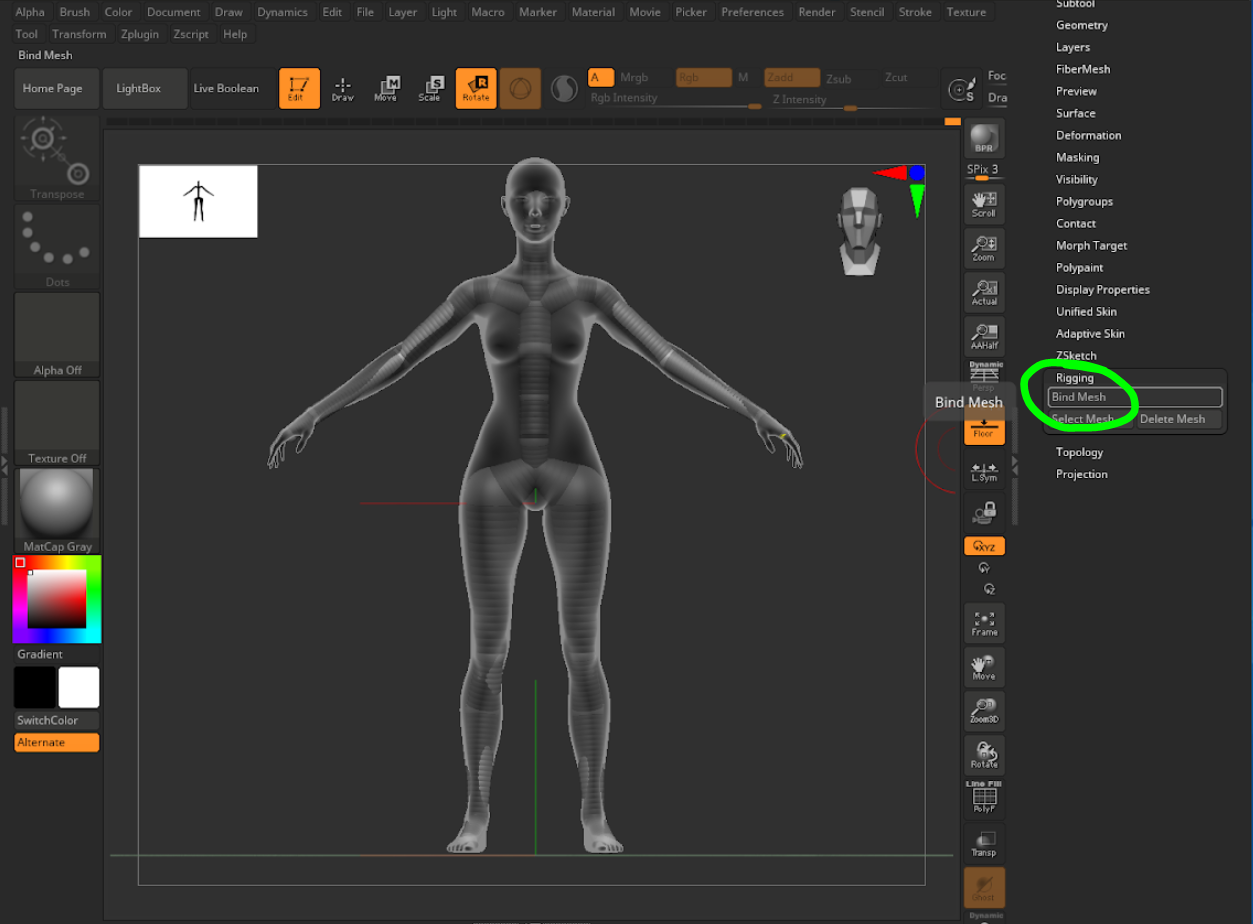Toggle L.Sym local symmetry
Image resolution: width=1253 pixels, height=924 pixels.
point(984,472)
